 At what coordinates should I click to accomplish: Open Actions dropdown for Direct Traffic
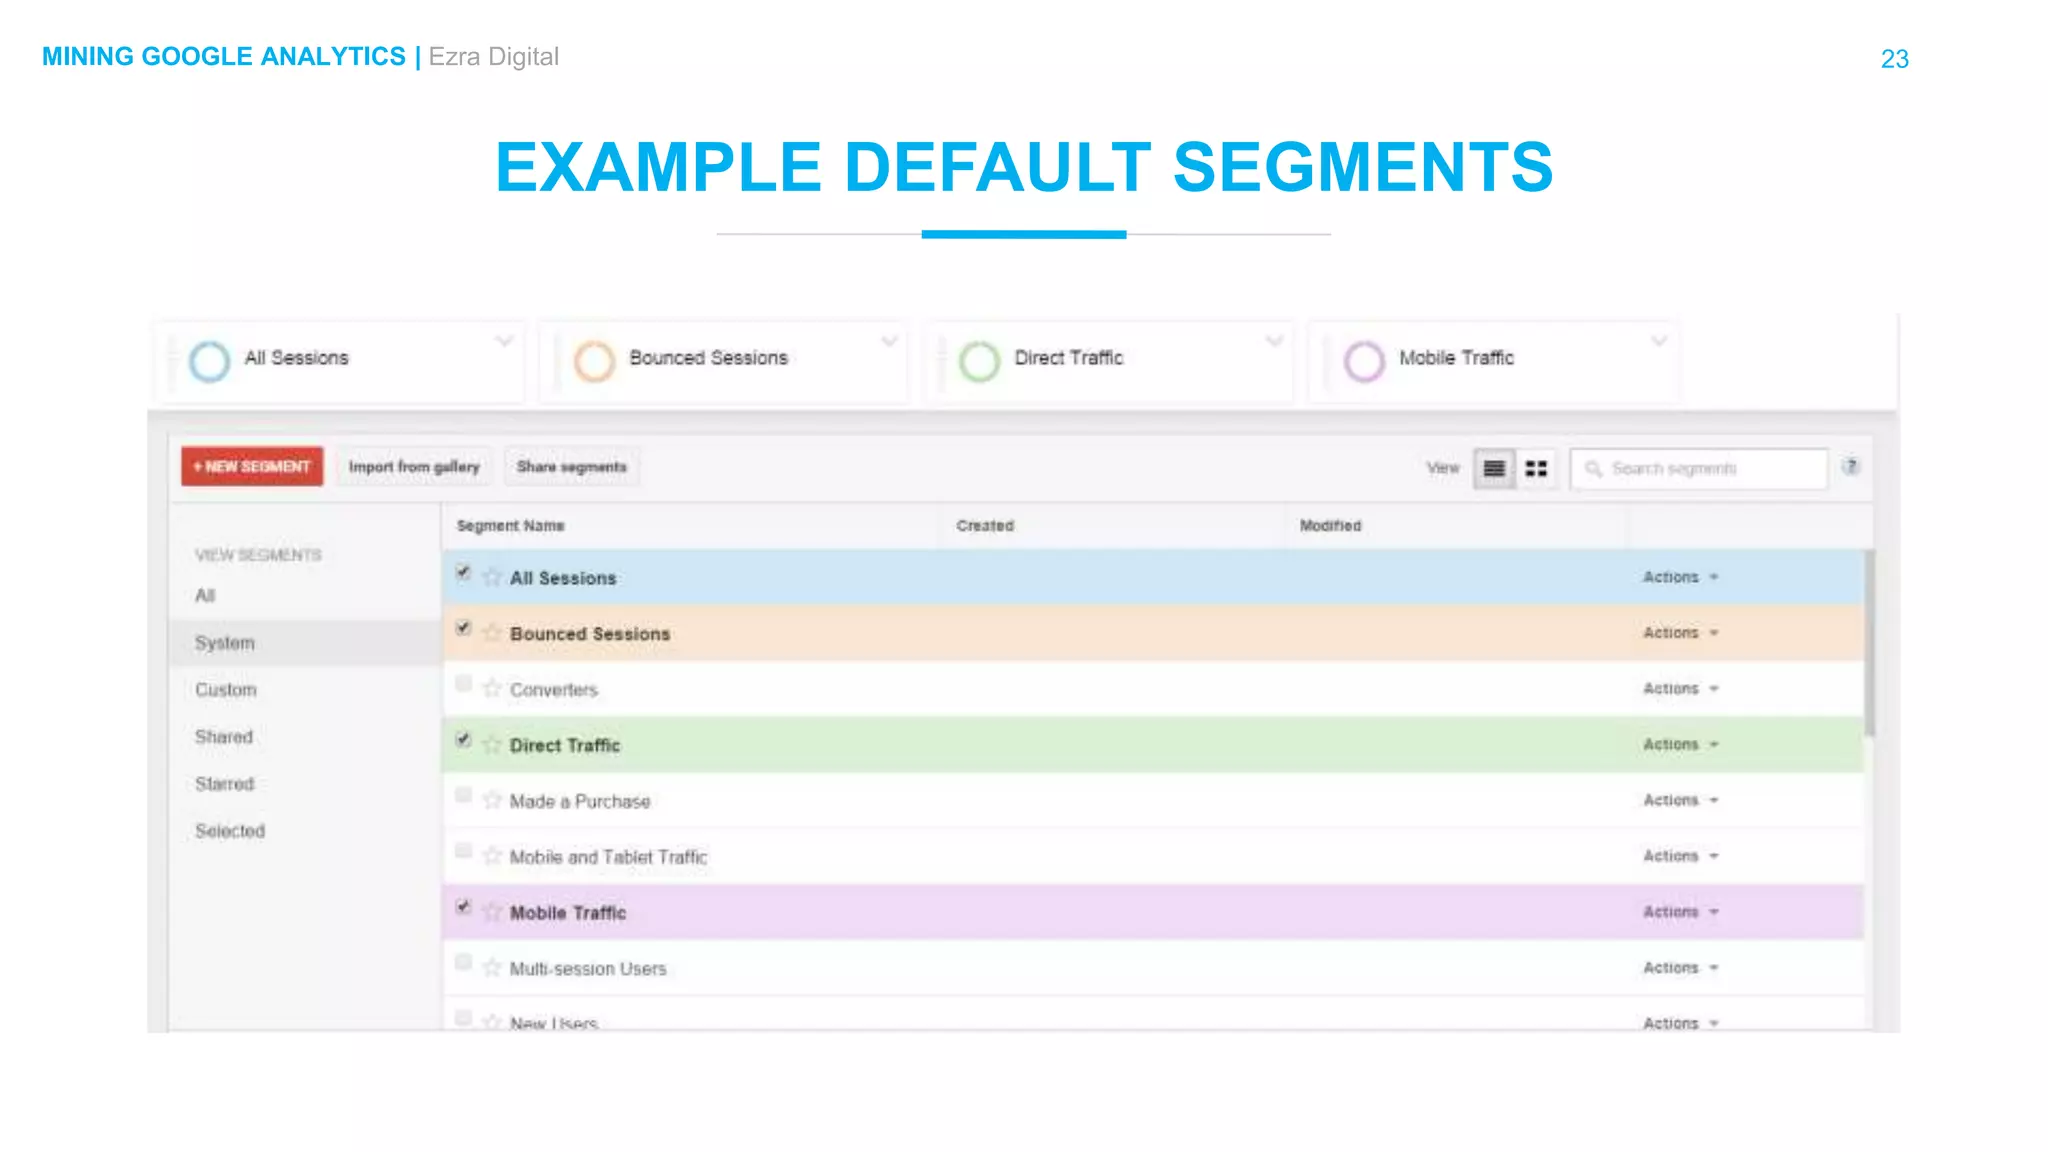1680,745
